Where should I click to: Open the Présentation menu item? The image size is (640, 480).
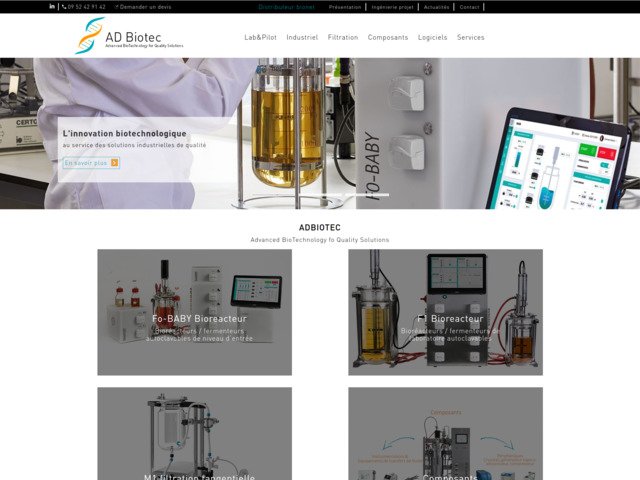[345, 7]
